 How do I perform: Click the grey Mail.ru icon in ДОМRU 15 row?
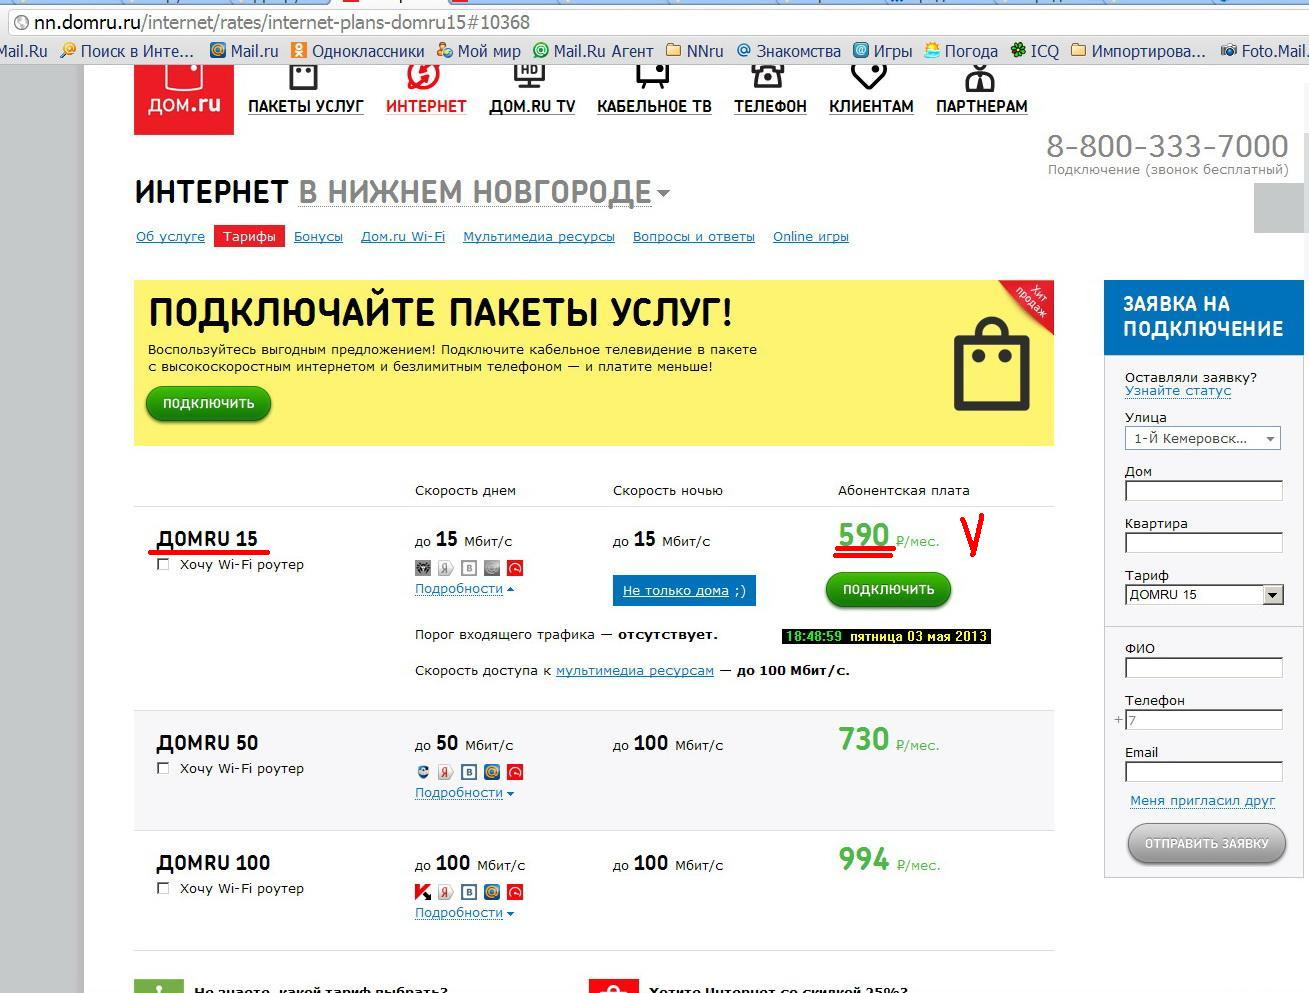pos(492,568)
